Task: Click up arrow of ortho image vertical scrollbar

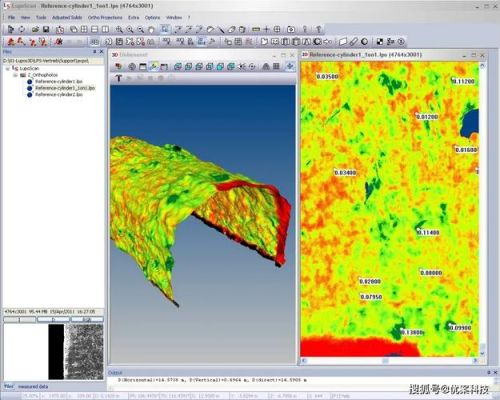Action: tap(482, 66)
